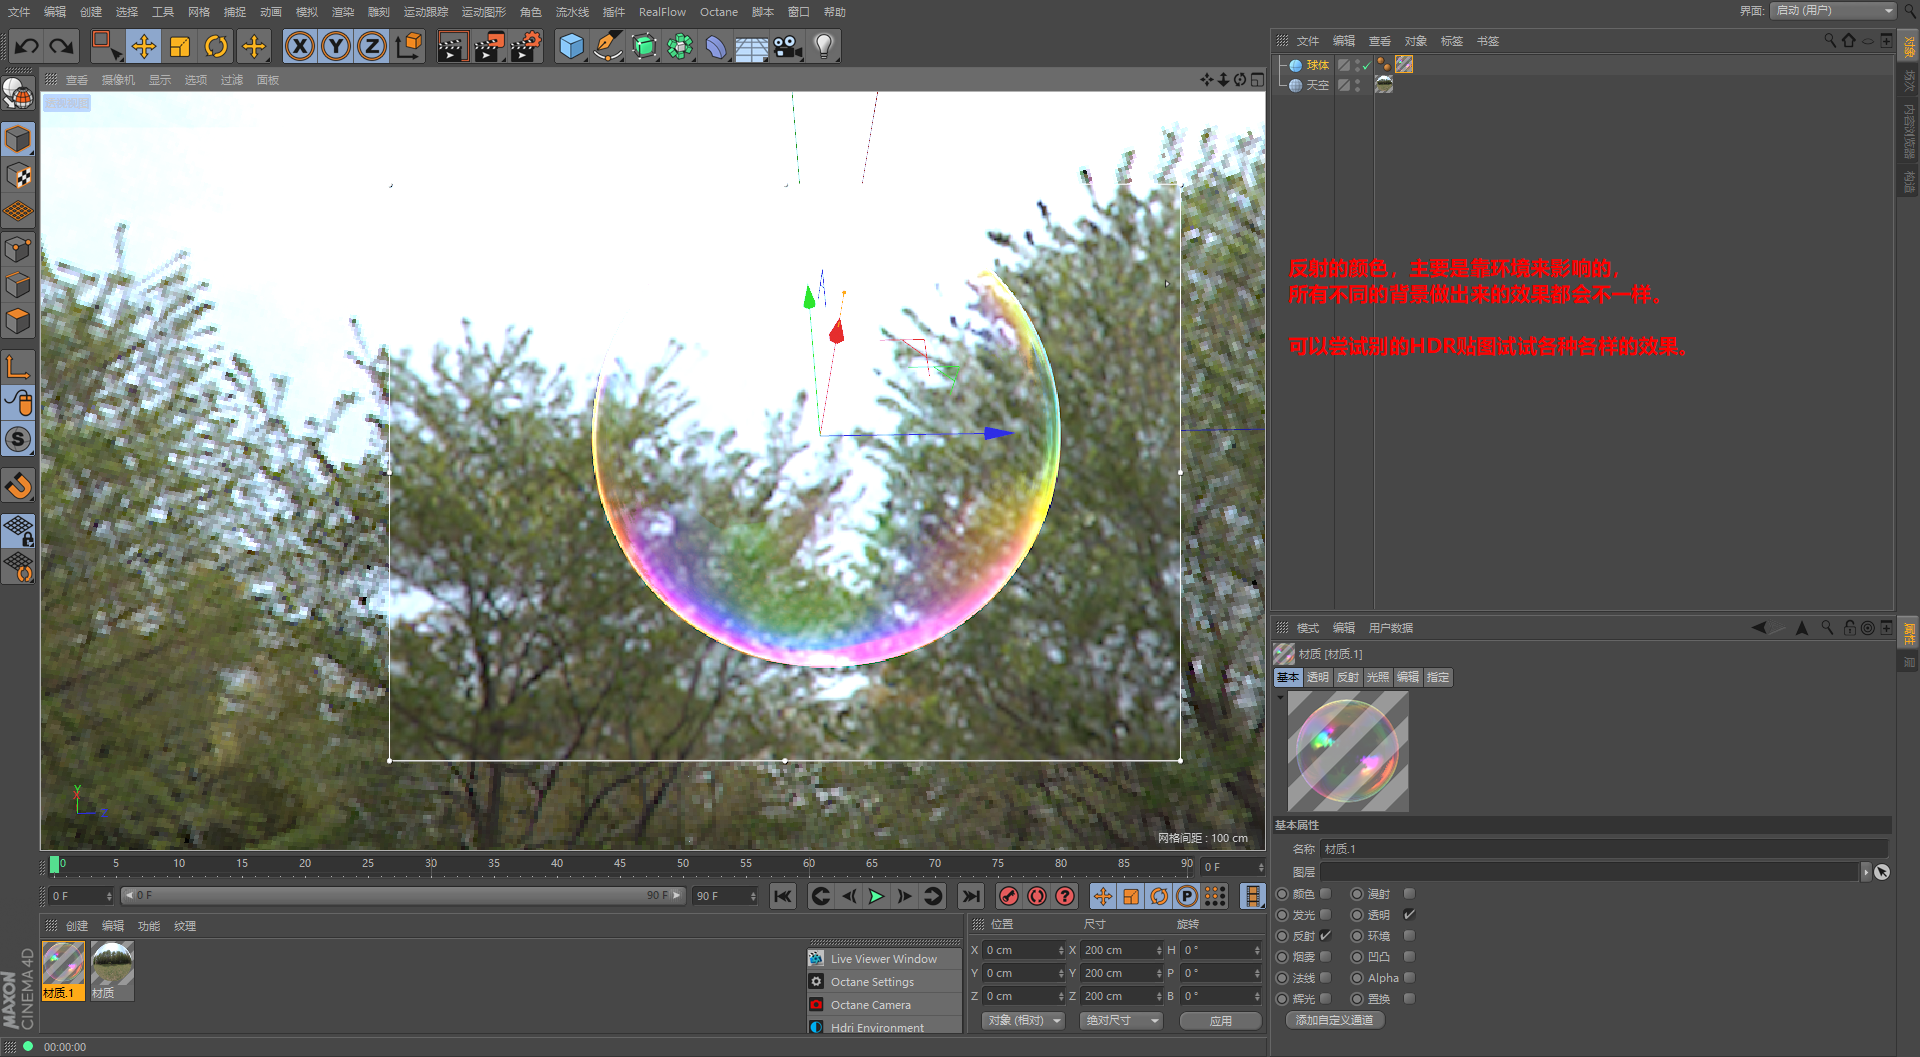This screenshot has height=1057, width=1920.
Task: Click the green Array modeling icon
Action: point(681,46)
